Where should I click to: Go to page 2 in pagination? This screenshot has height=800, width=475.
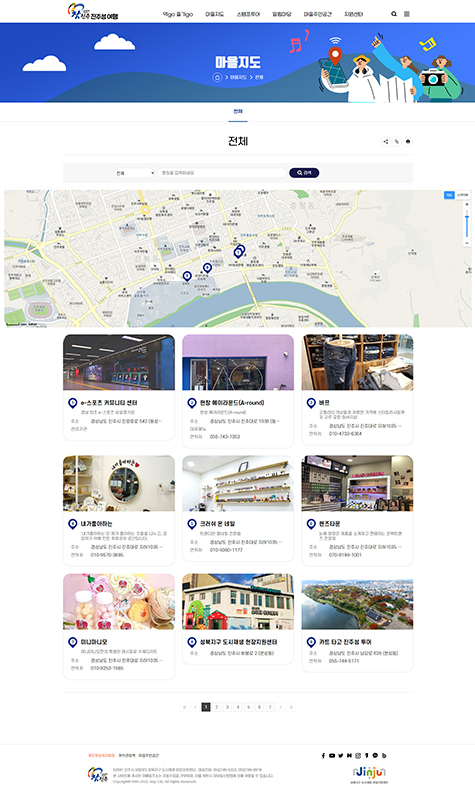tap(216, 707)
